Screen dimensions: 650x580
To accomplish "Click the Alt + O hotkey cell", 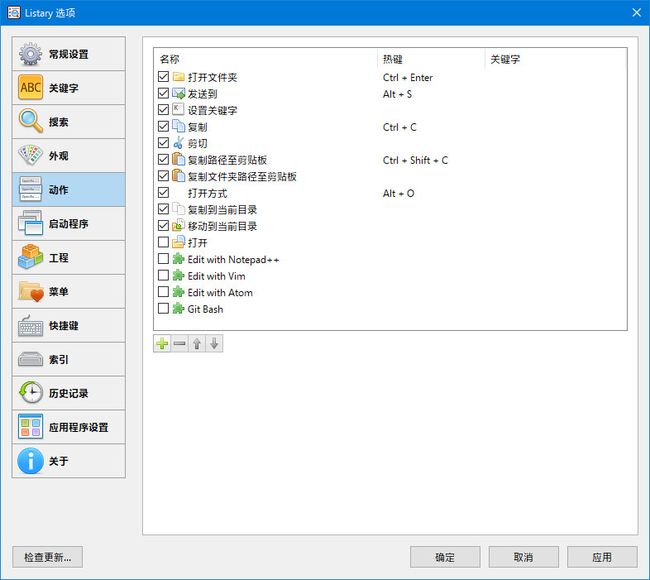I will tap(398, 194).
